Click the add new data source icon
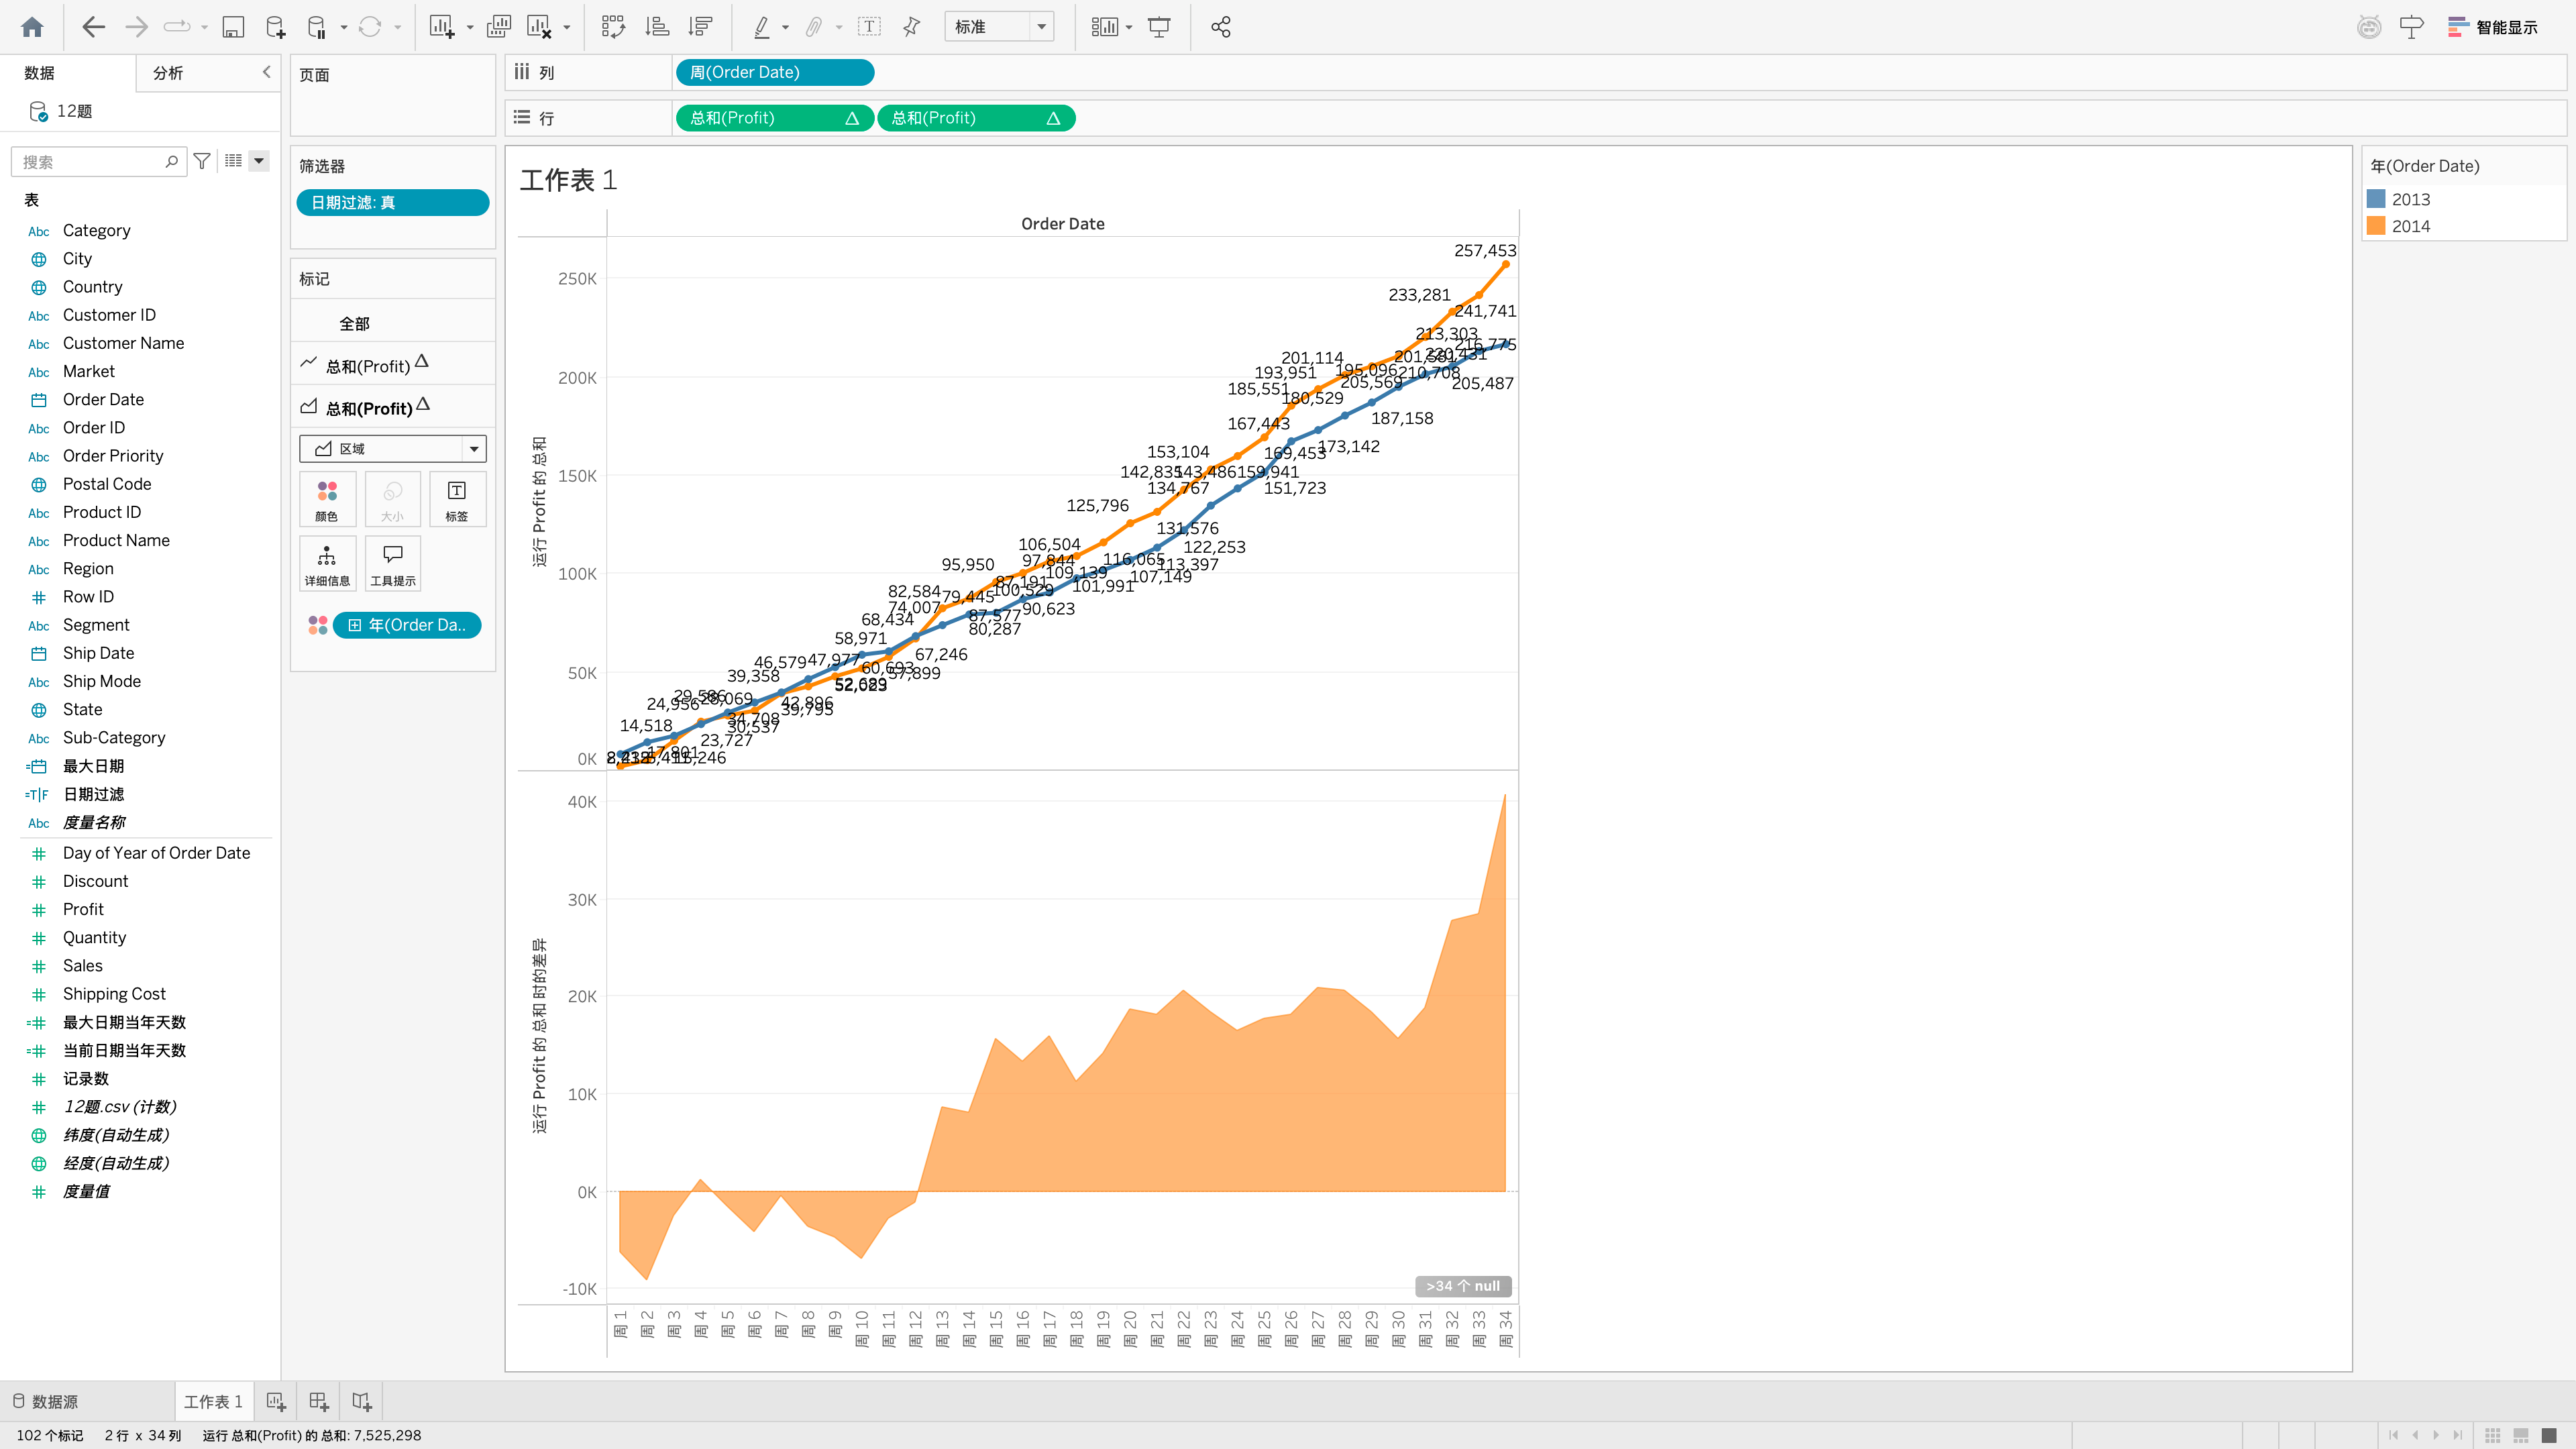The width and height of the screenshot is (2576, 1449). coord(275,27)
